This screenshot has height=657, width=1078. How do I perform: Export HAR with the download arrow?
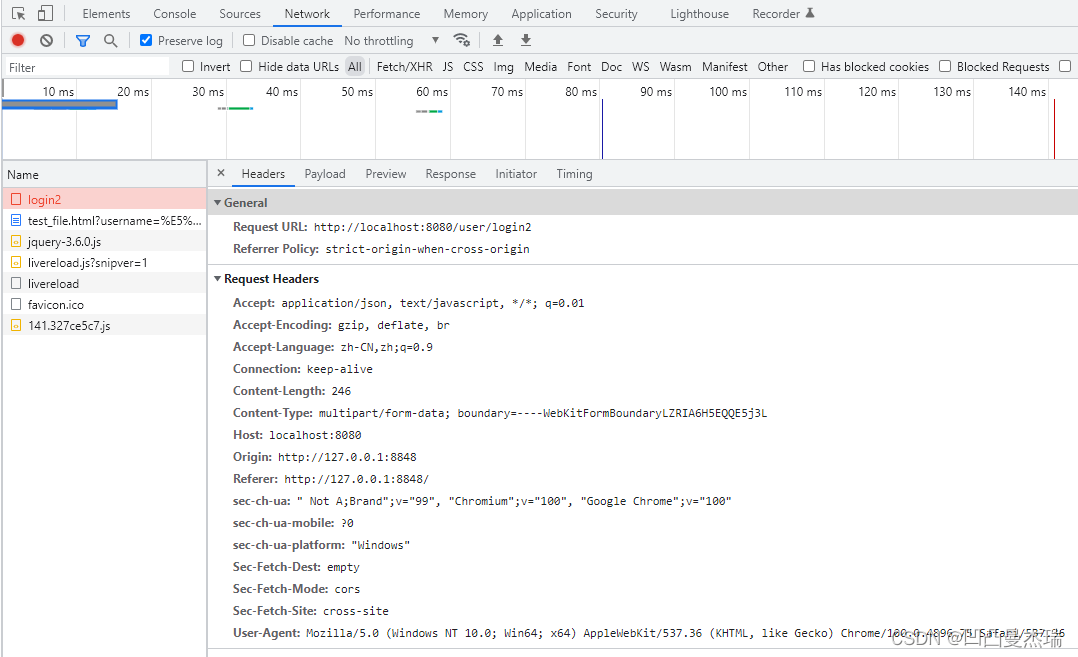pyautogui.click(x=525, y=41)
